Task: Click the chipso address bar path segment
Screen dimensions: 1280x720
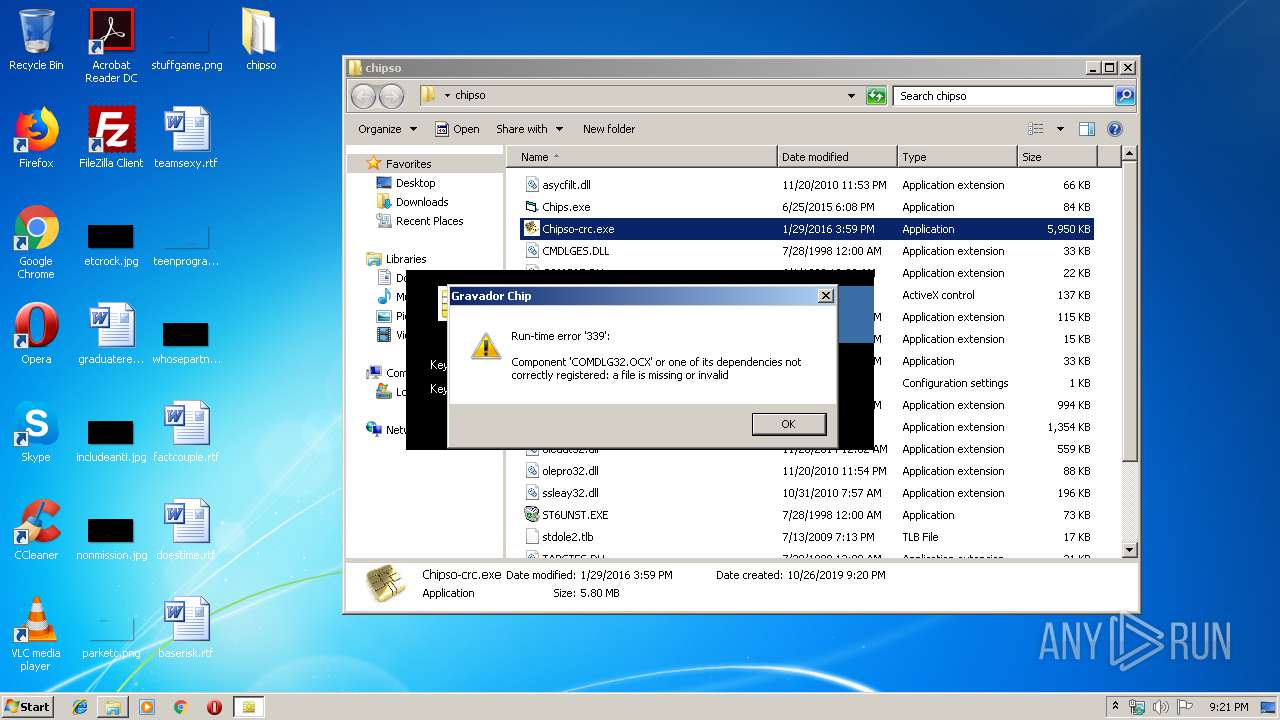Action: (470, 96)
